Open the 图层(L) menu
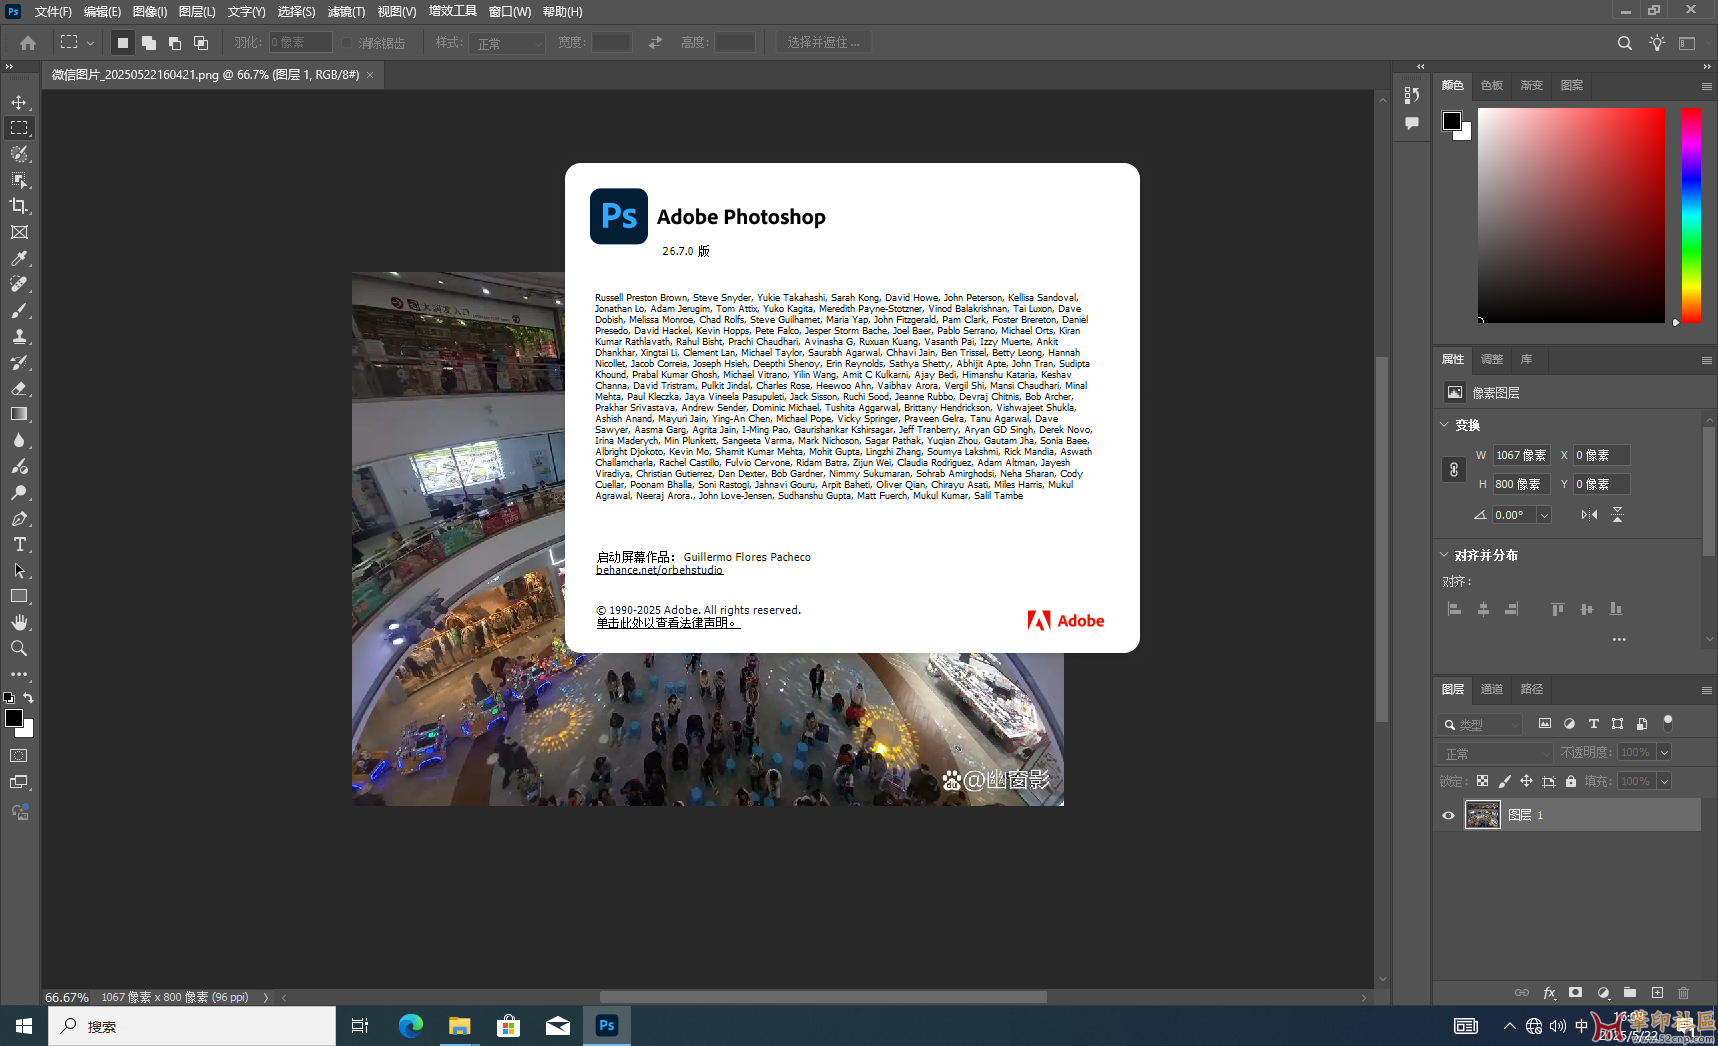This screenshot has height=1046, width=1718. coord(197,12)
